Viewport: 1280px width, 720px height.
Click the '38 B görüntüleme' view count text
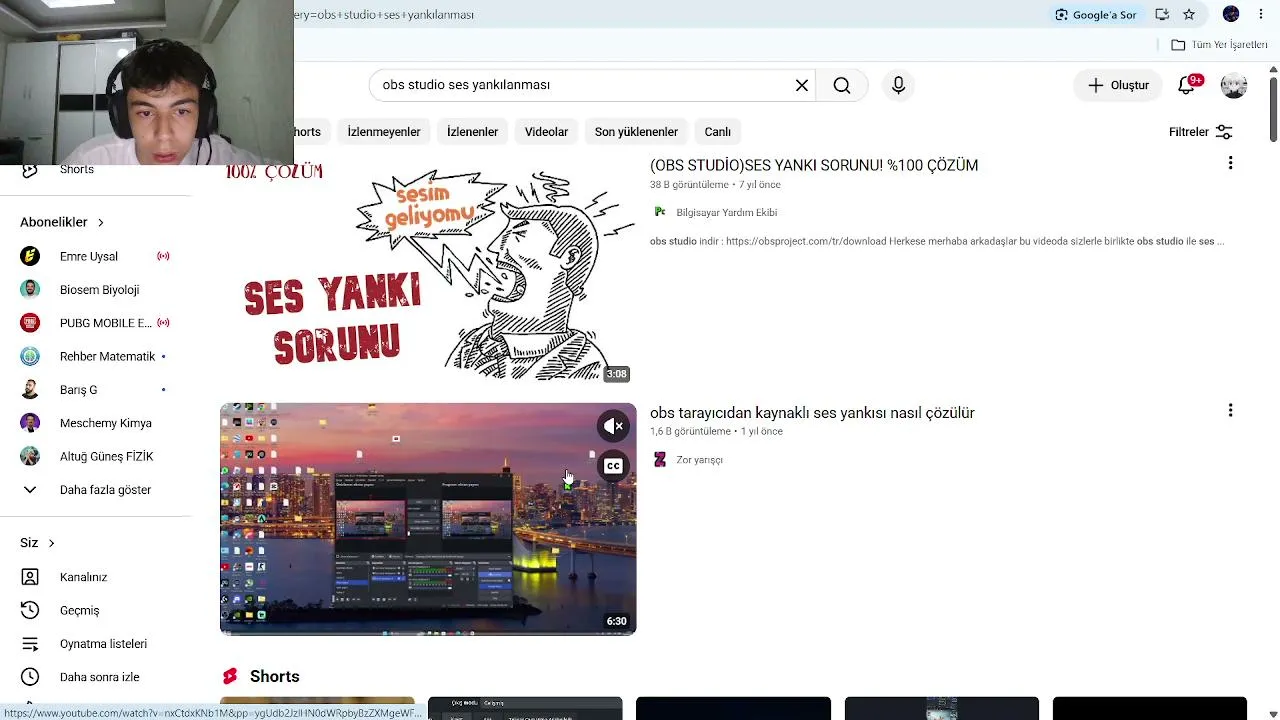689,185
